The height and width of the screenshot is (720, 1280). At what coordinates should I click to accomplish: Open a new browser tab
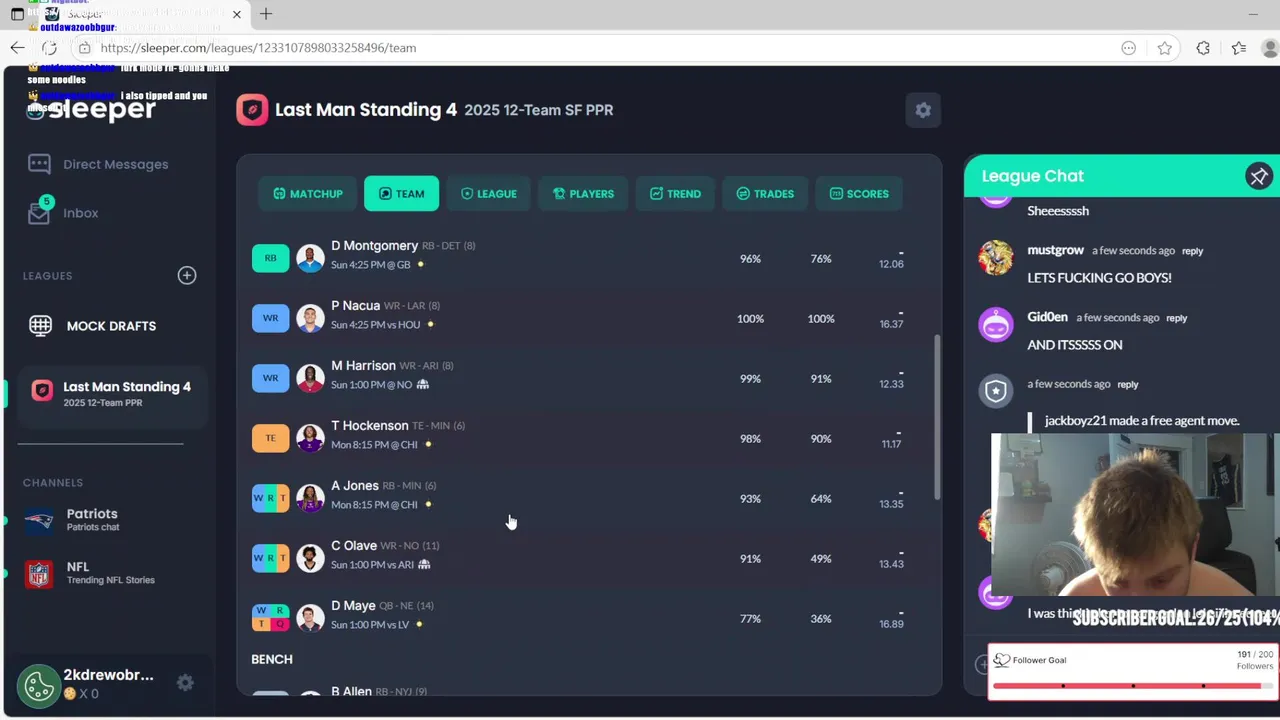[266, 14]
